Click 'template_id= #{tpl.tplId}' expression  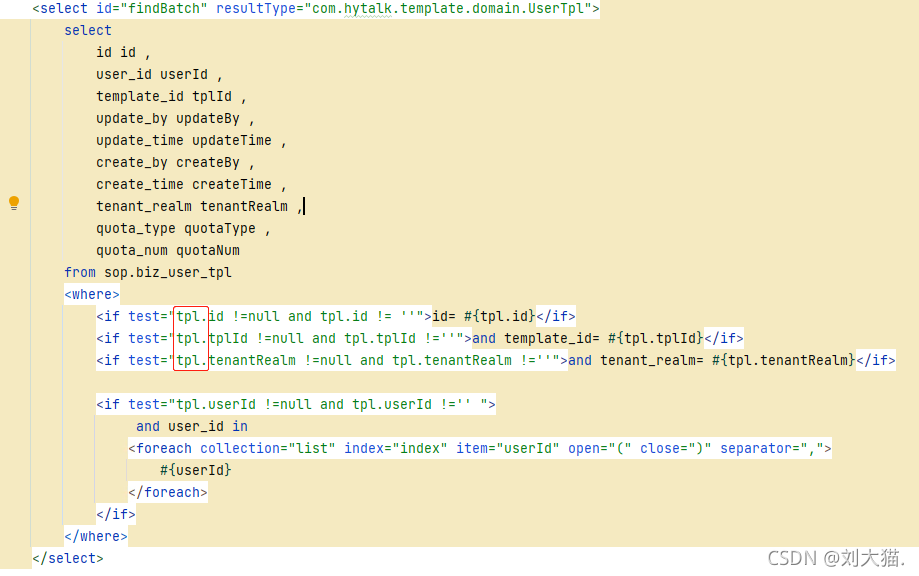[x=603, y=338]
